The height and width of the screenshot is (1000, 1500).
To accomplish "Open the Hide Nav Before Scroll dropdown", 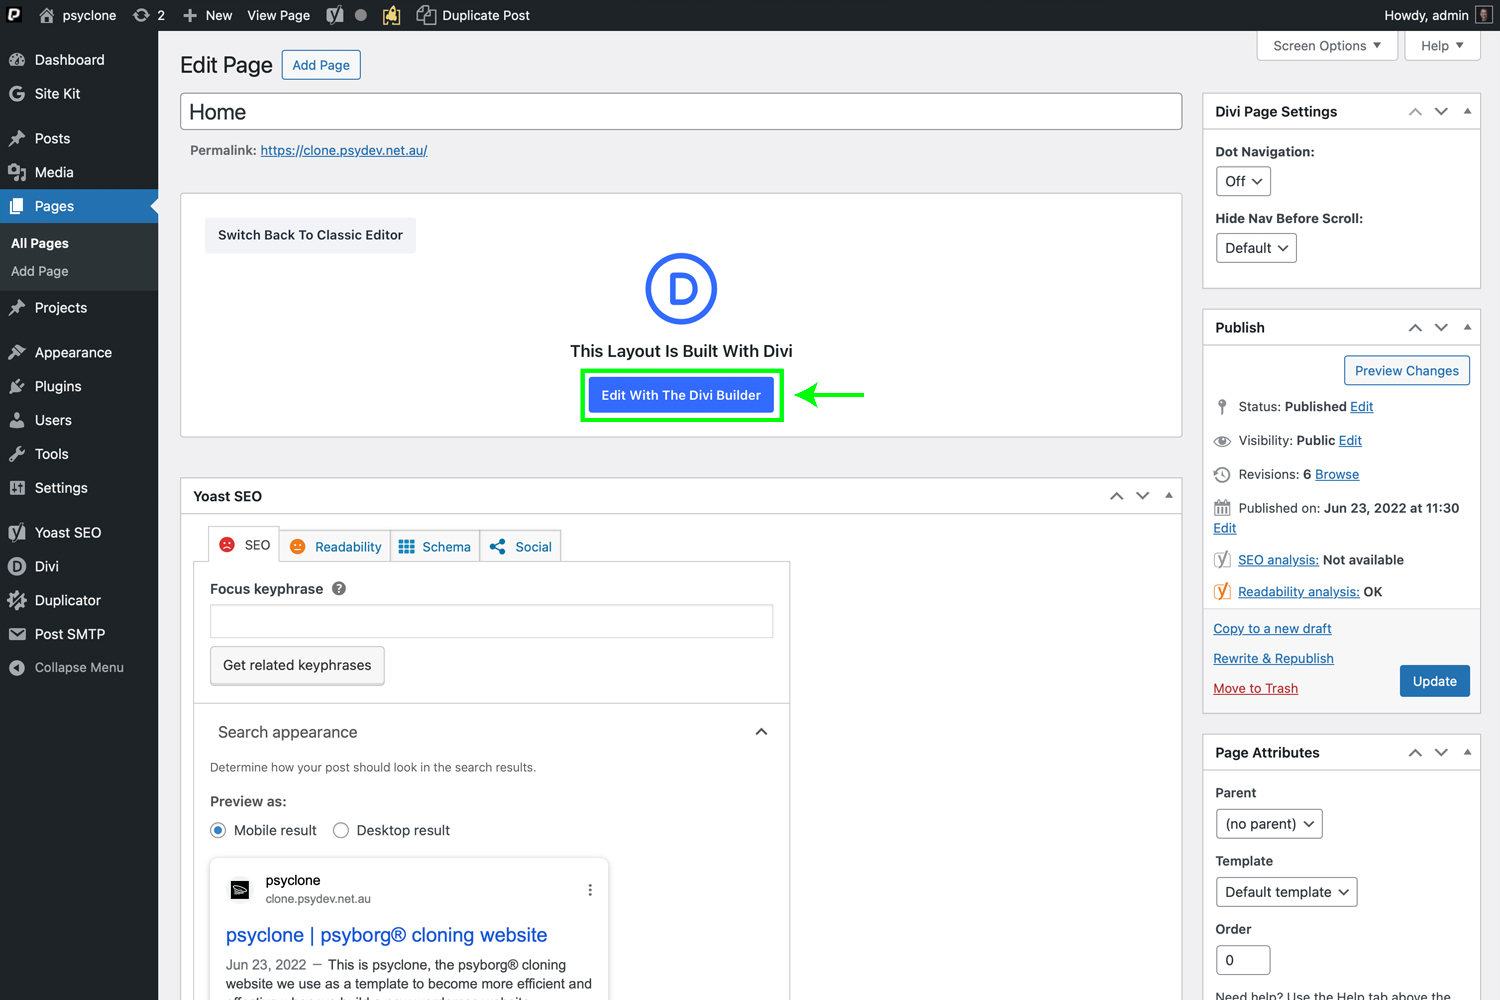I will pos(1256,248).
